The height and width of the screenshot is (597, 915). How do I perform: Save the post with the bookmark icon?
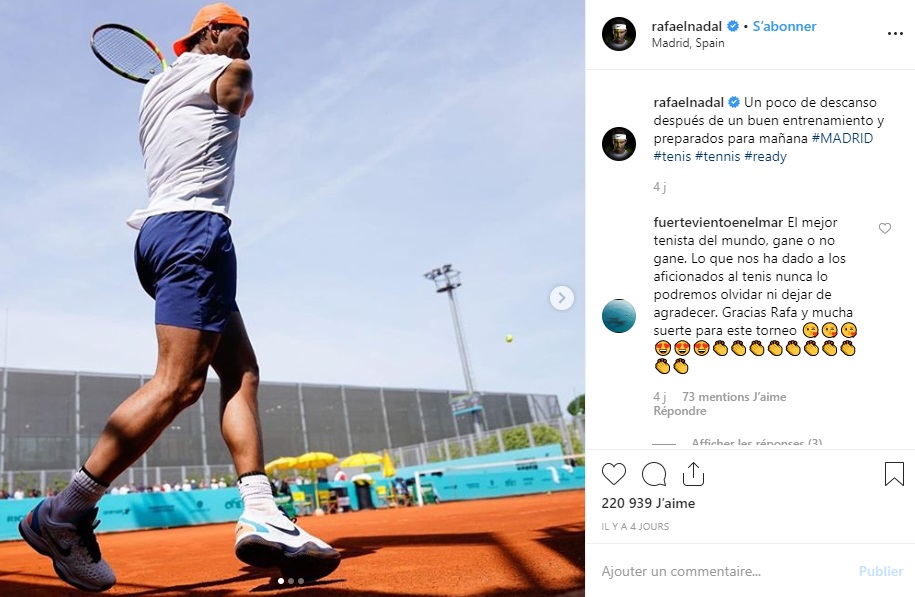894,474
